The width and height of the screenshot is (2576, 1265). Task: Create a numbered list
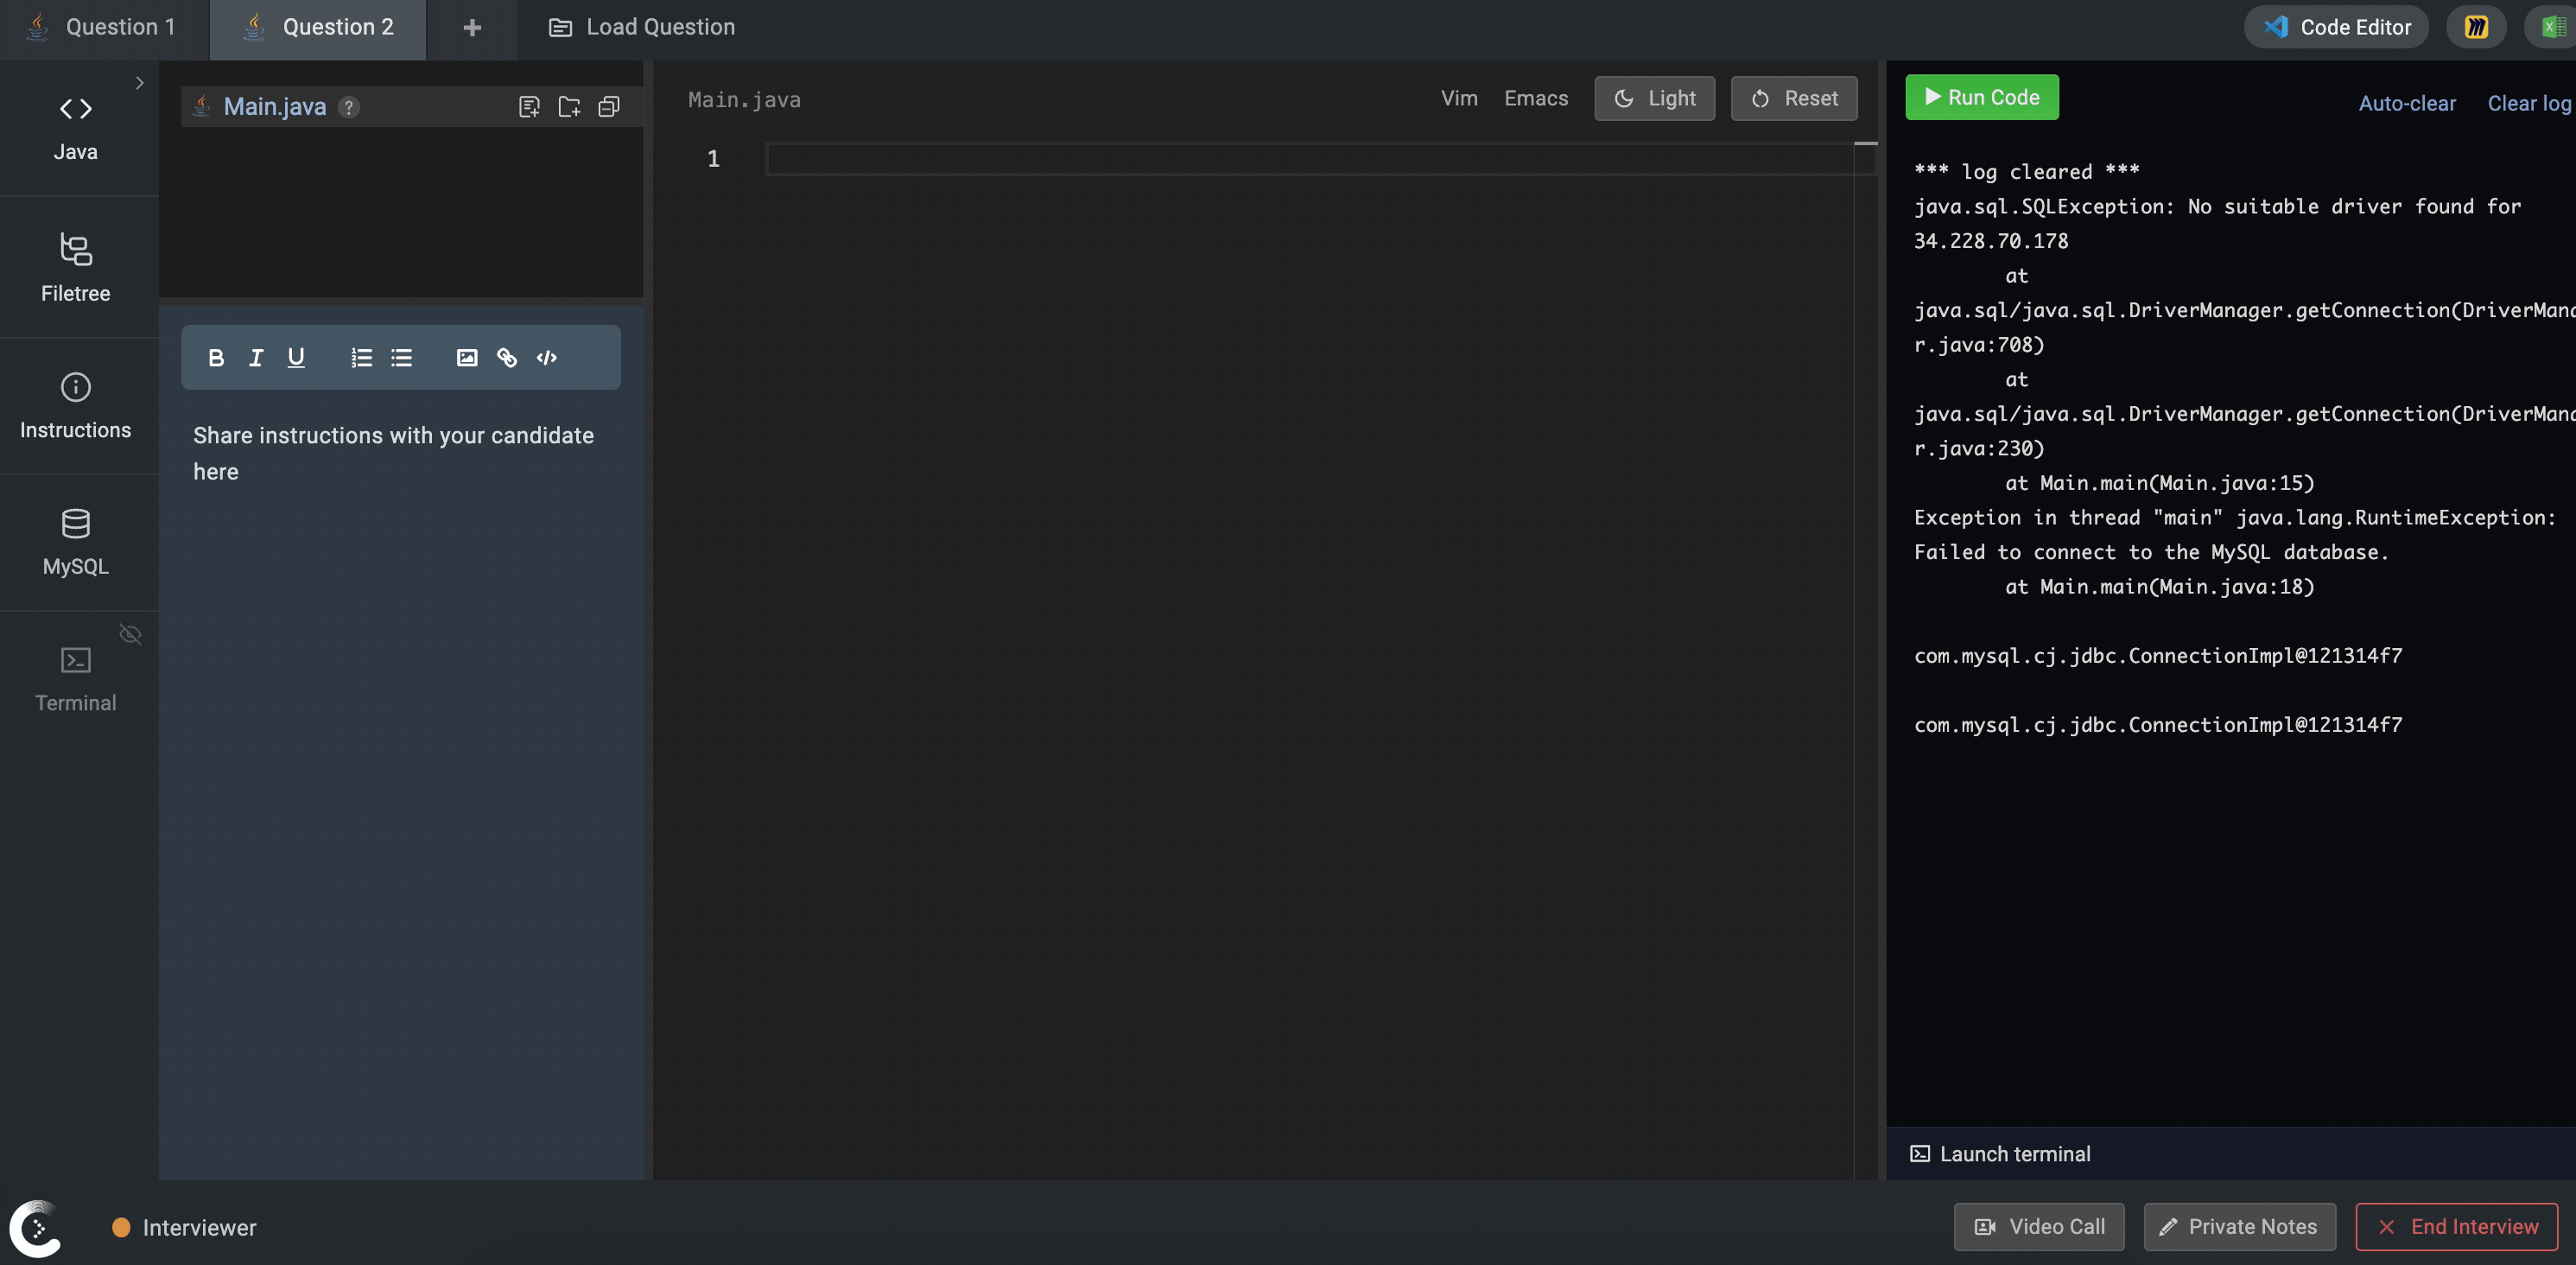361,358
